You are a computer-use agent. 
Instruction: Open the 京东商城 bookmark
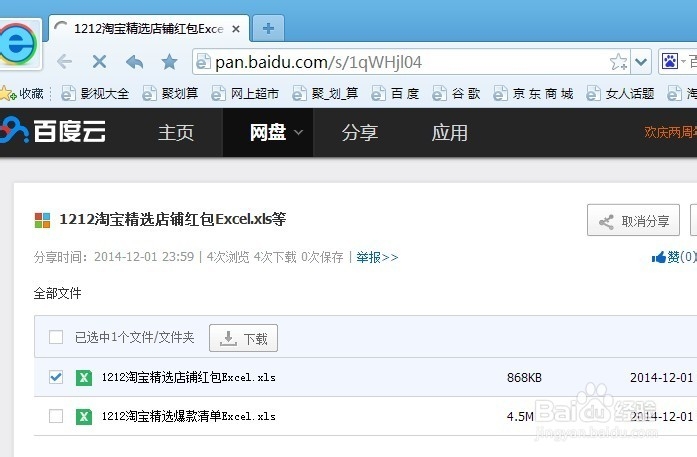(533, 93)
